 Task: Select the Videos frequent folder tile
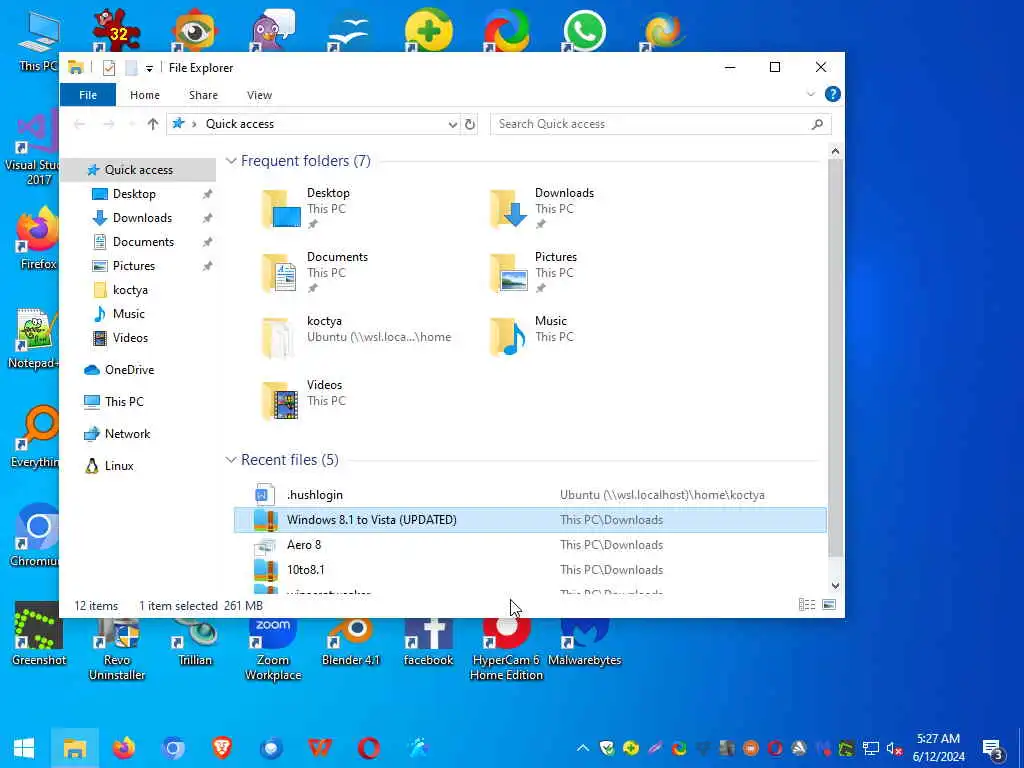(304, 400)
